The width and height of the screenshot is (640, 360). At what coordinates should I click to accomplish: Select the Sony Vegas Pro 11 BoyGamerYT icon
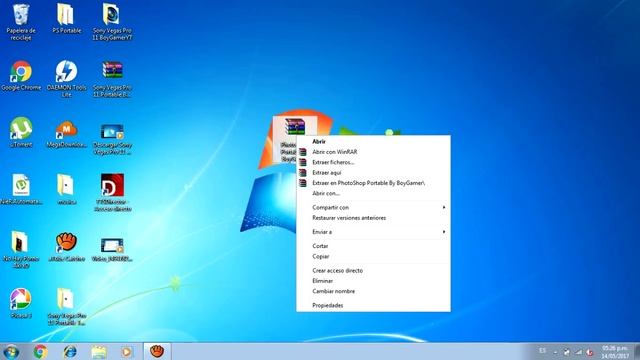pyautogui.click(x=112, y=22)
